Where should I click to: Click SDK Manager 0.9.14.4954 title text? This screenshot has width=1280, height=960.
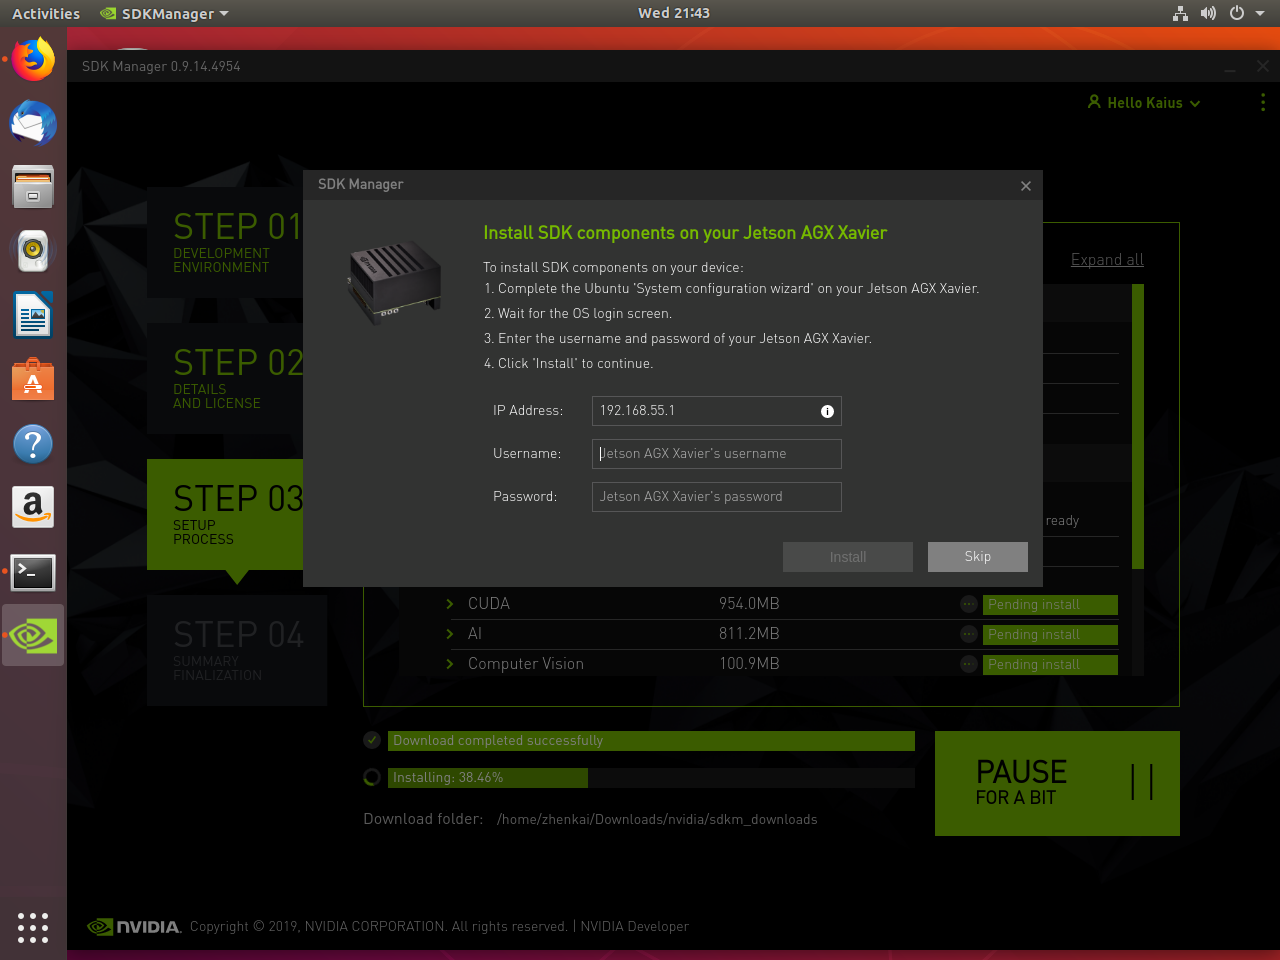pos(161,67)
